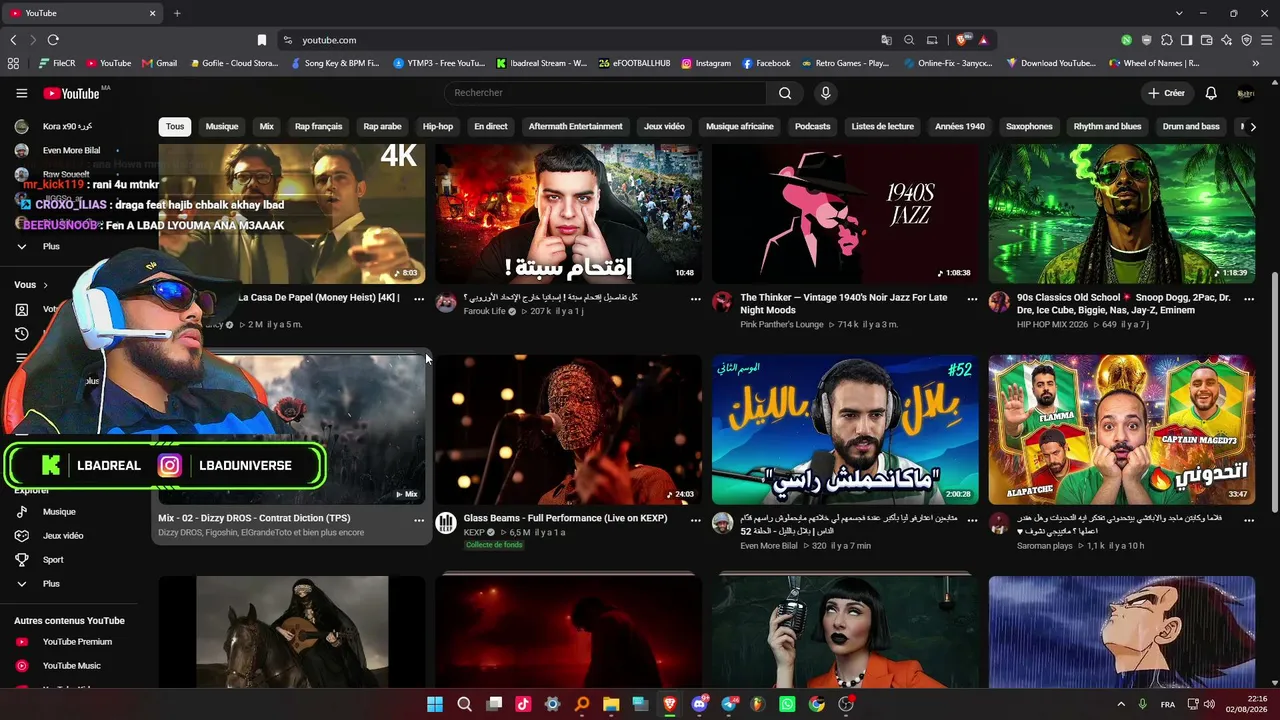The height and width of the screenshot is (720, 1280).
Task: Translate this page using the translate icon
Action: (886, 40)
